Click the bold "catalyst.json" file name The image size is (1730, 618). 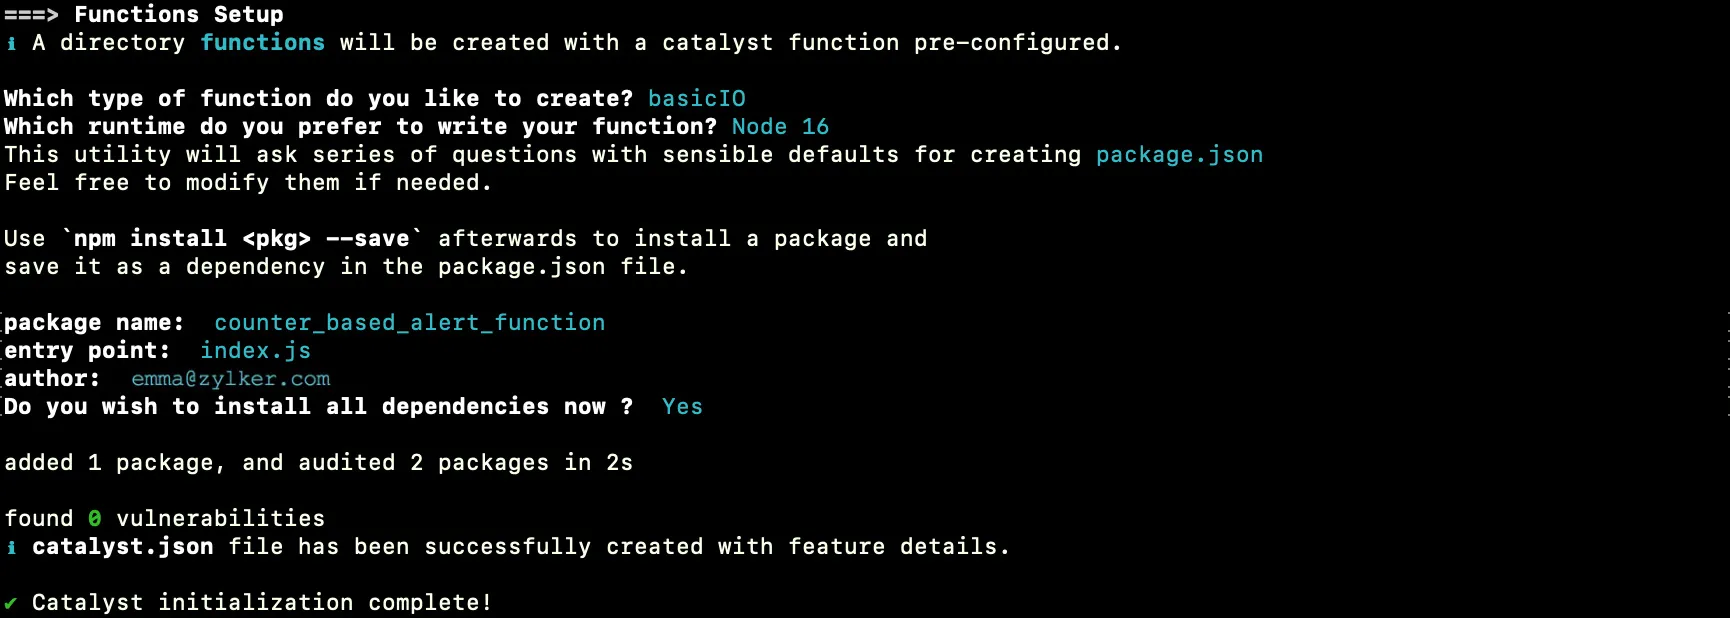coord(122,547)
